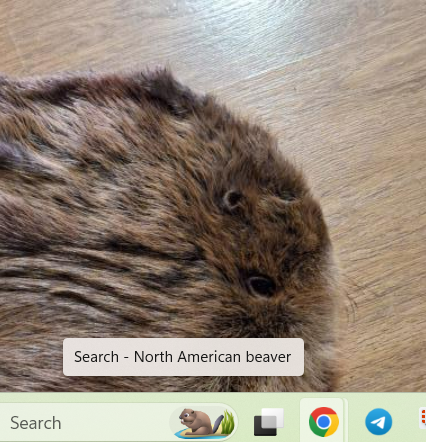Focus the taskbar Search box
This screenshot has height=442, width=426.
point(118,422)
